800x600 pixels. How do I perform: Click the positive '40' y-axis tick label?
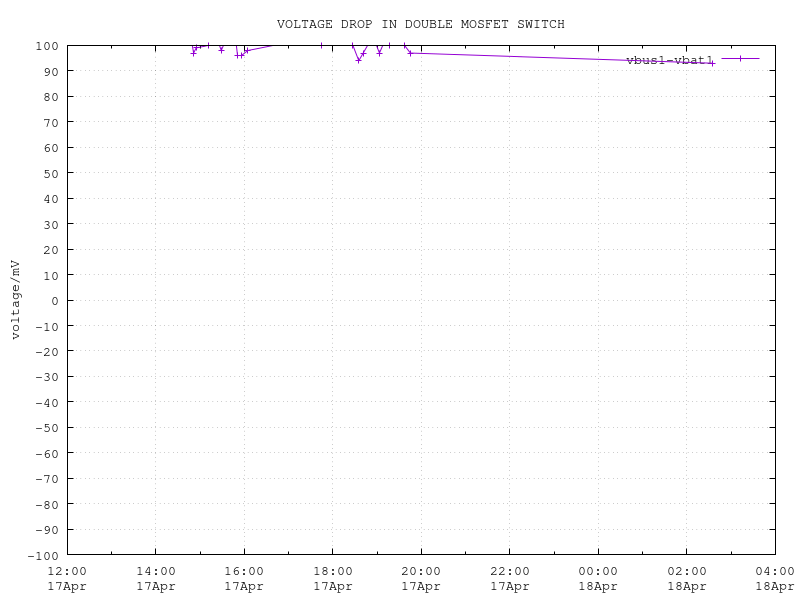click(x=51, y=199)
